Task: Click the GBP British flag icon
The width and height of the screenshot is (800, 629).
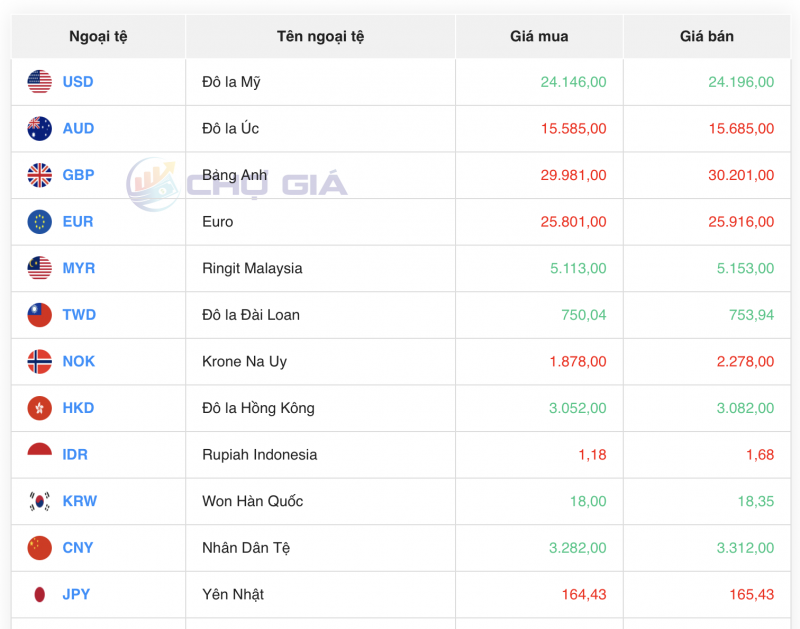Action: [x=38, y=175]
